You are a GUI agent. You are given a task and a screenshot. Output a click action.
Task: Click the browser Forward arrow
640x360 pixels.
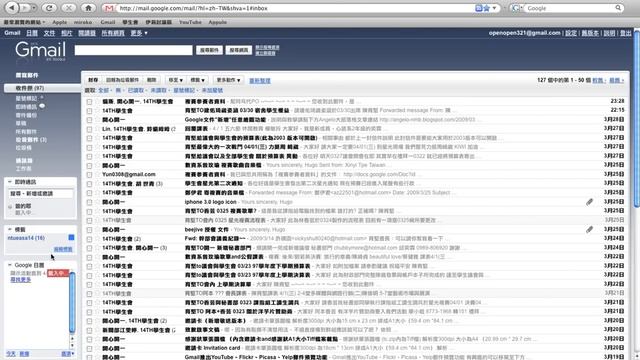[25, 7]
